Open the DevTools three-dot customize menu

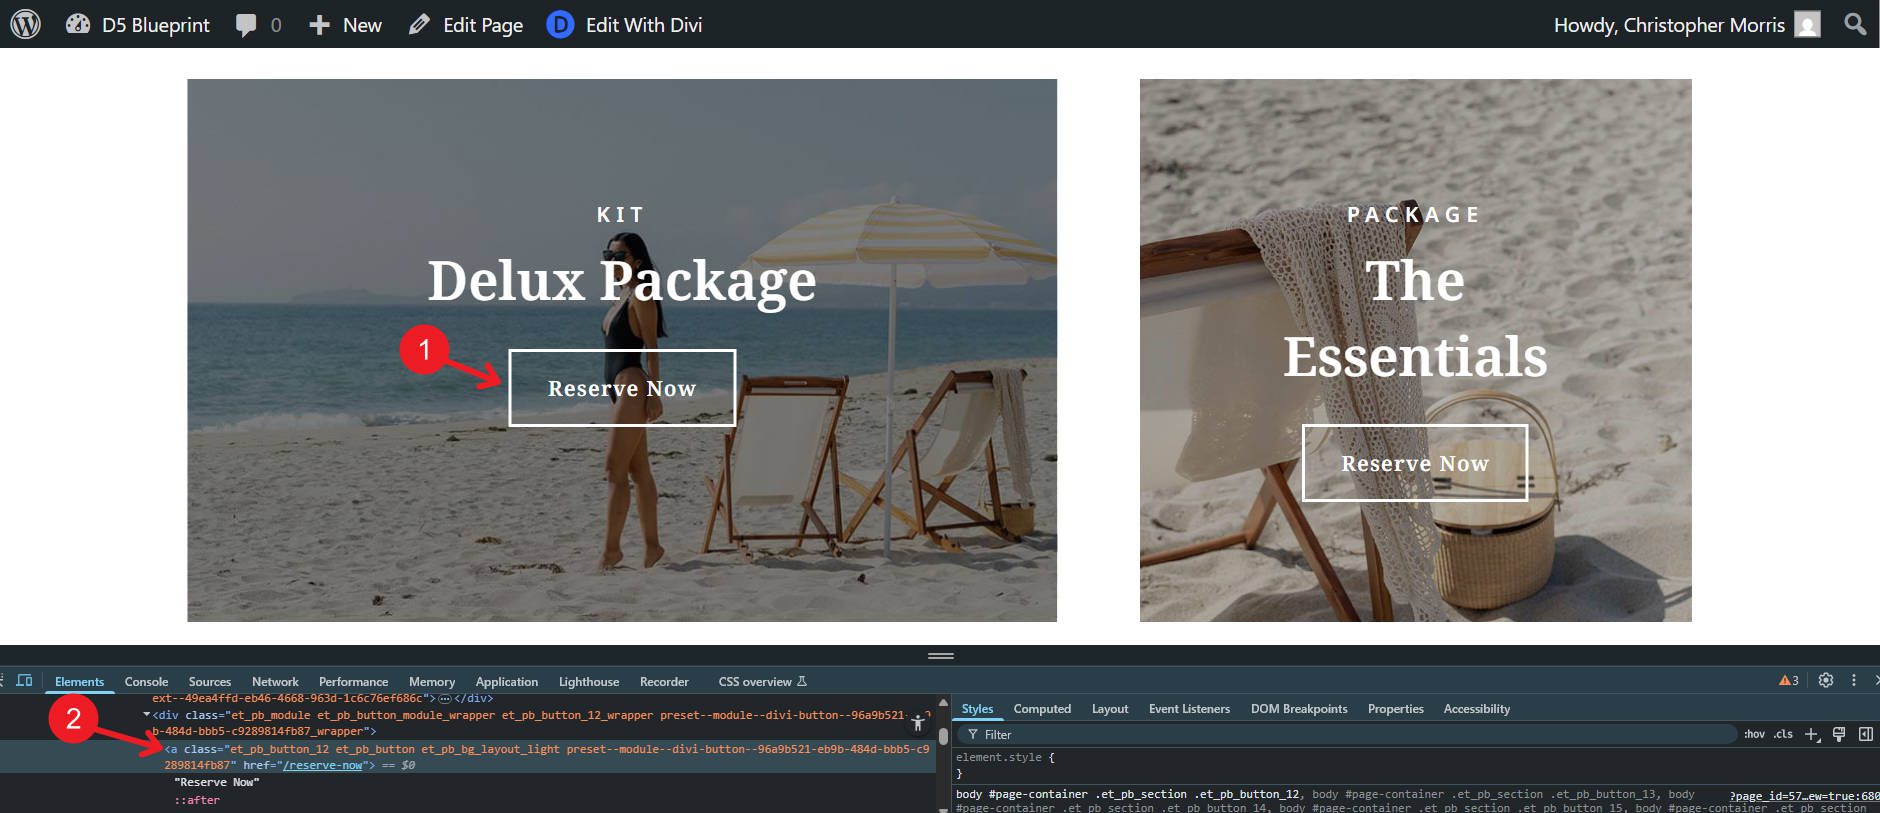[1854, 680]
